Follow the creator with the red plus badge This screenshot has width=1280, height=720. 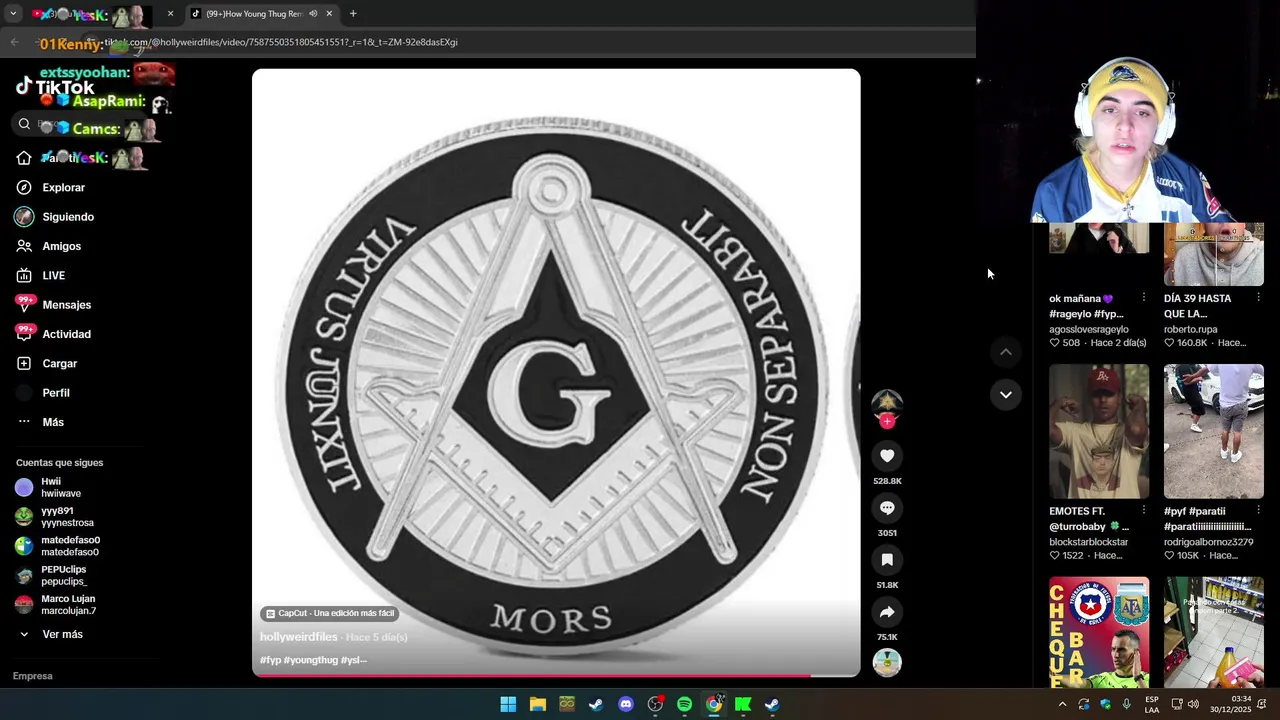pyautogui.click(x=887, y=421)
